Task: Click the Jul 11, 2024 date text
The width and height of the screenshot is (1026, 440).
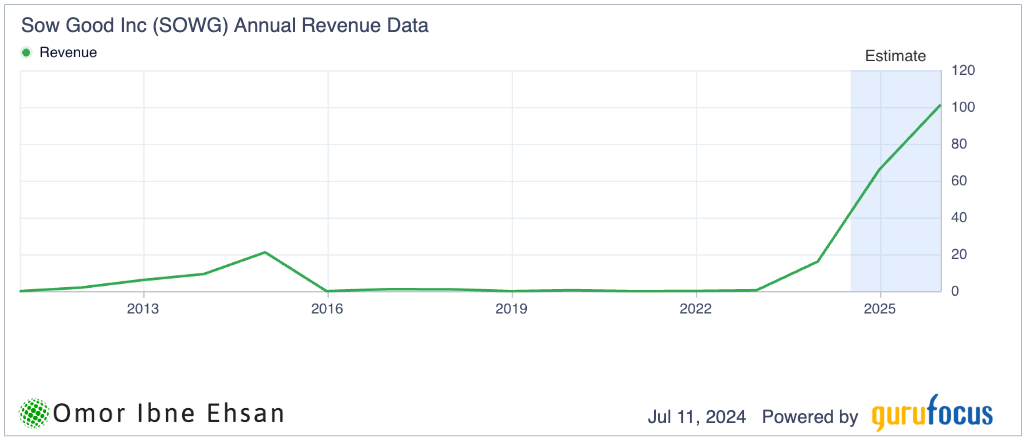Action: (x=697, y=416)
